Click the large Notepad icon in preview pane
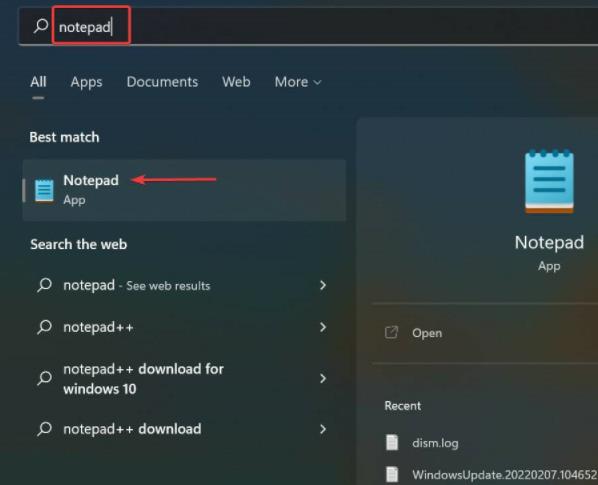 [549, 181]
